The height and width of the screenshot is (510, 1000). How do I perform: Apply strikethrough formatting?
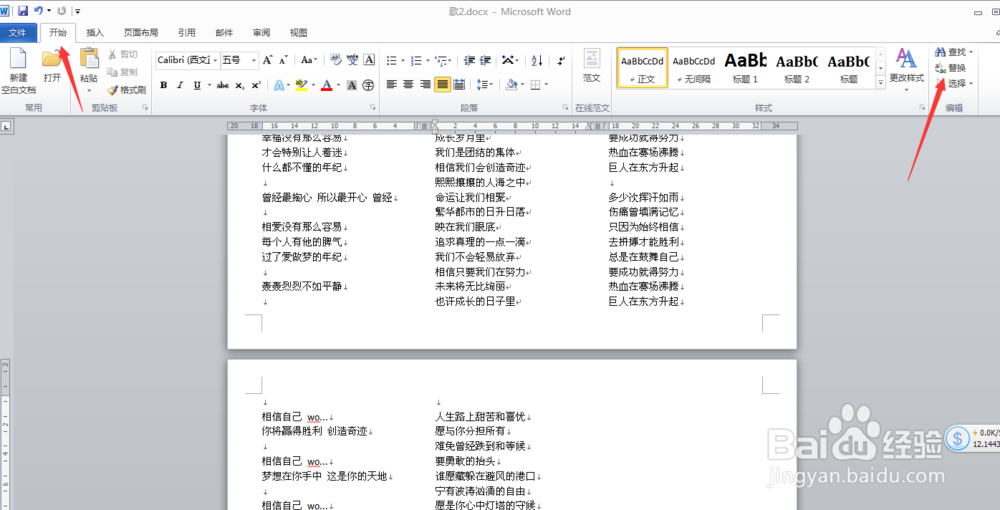tap(223, 85)
